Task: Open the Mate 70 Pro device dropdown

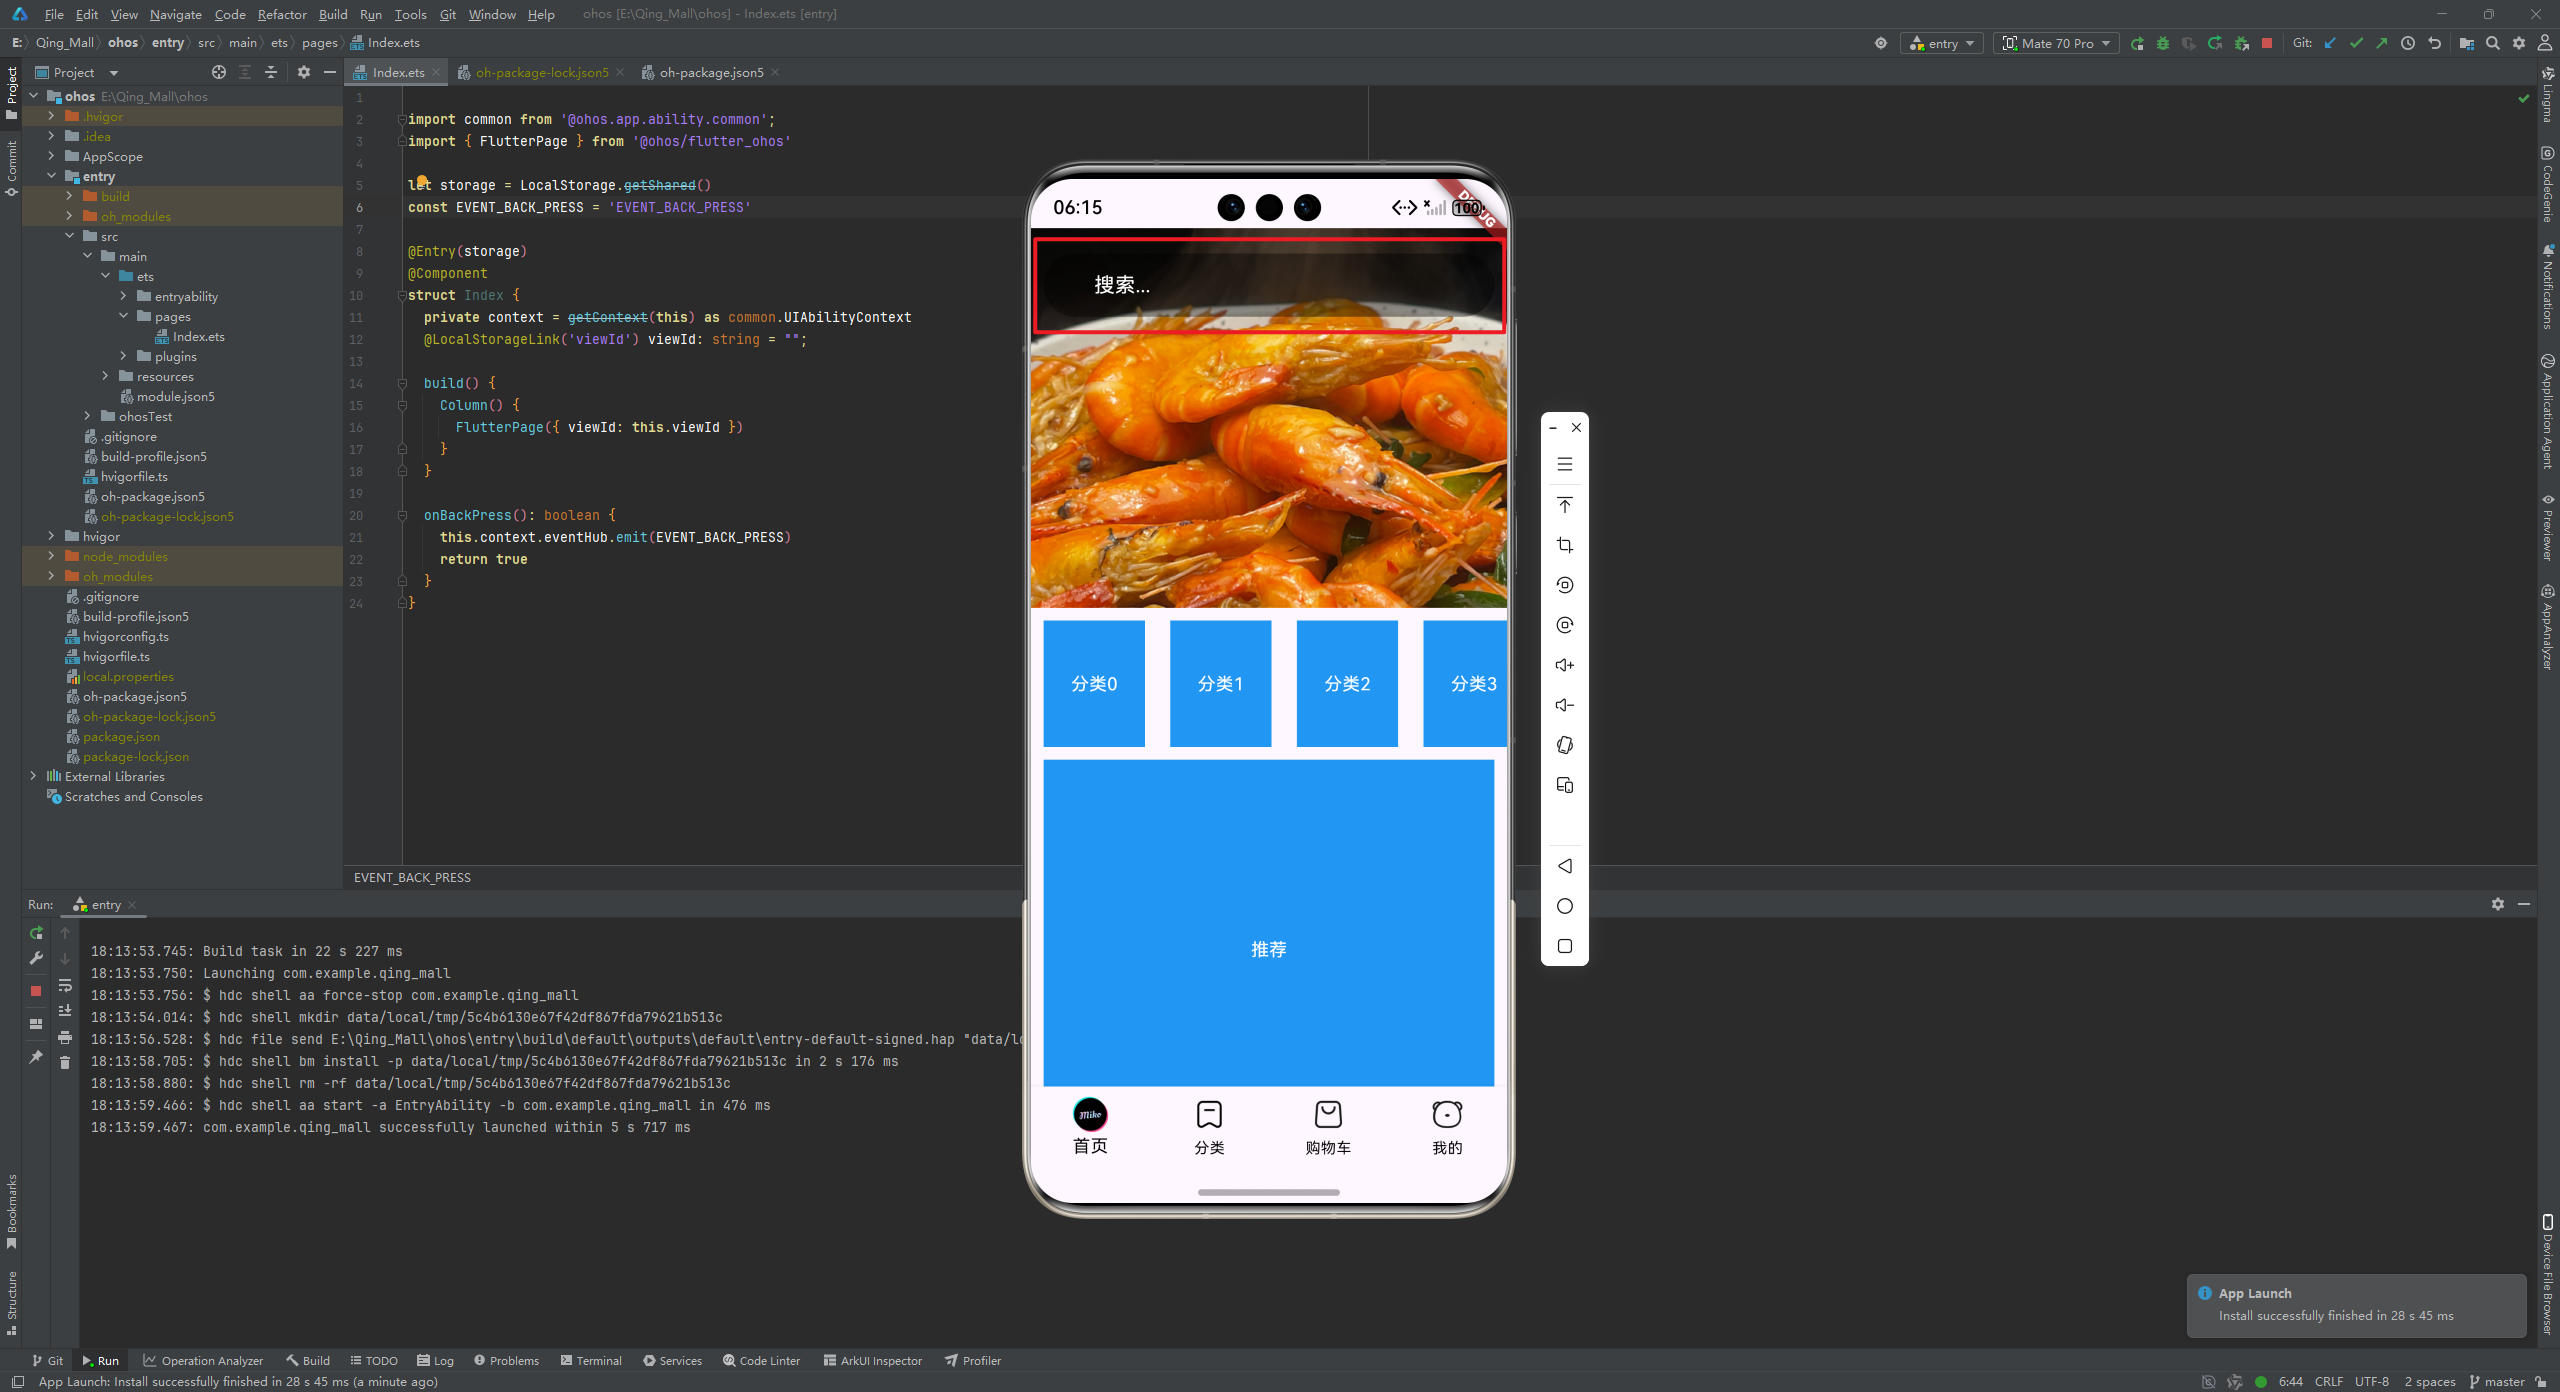Action: pos(2056,43)
